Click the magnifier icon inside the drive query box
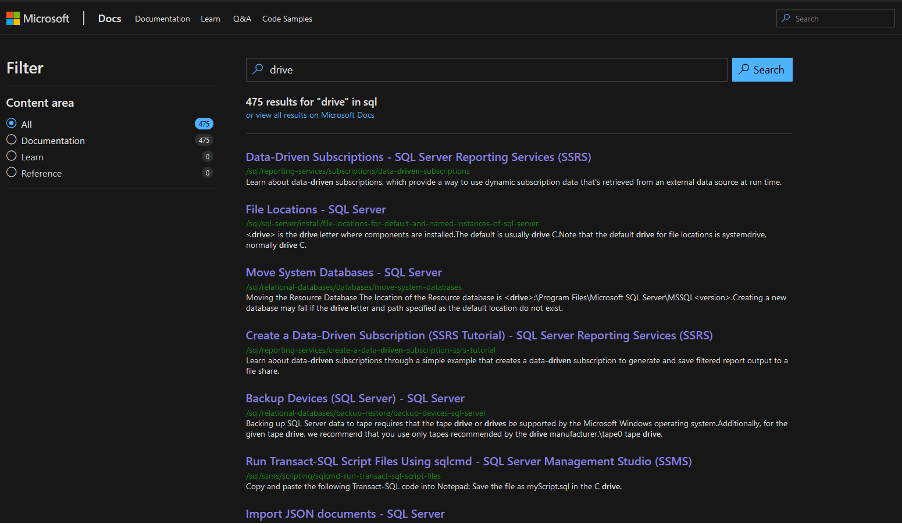This screenshot has width=902, height=524. click(x=258, y=70)
